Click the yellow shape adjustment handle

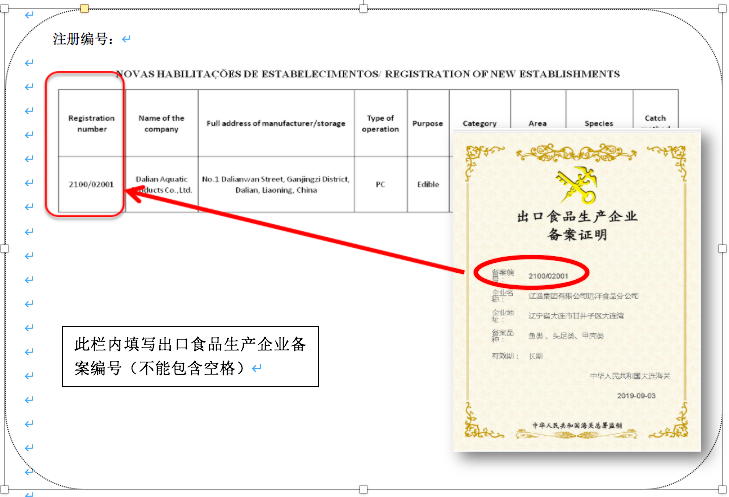pos(84,9)
